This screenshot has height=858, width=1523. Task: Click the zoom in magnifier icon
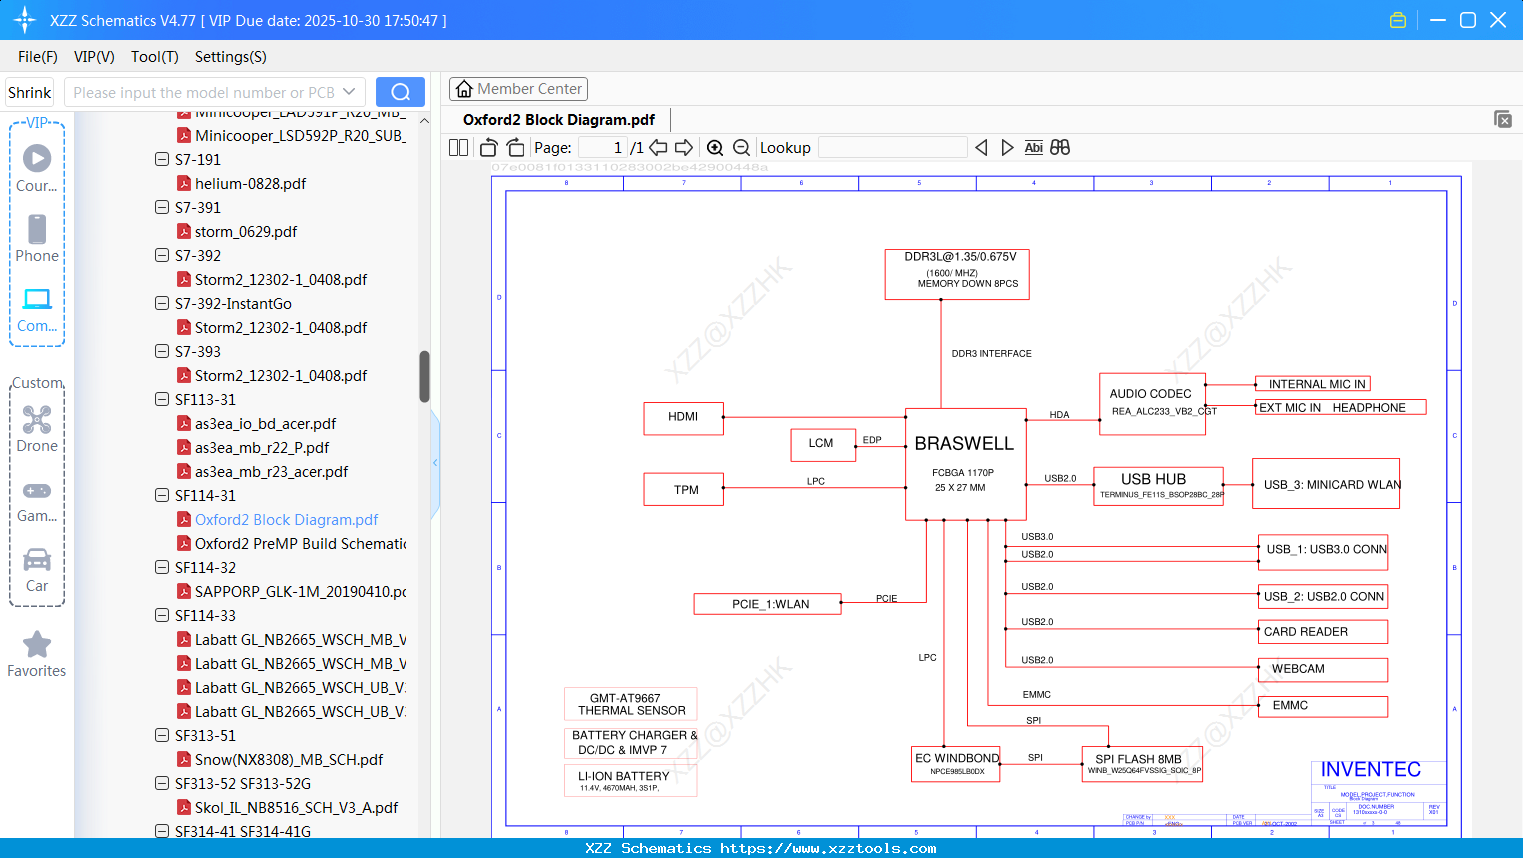pyautogui.click(x=715, y=148)
